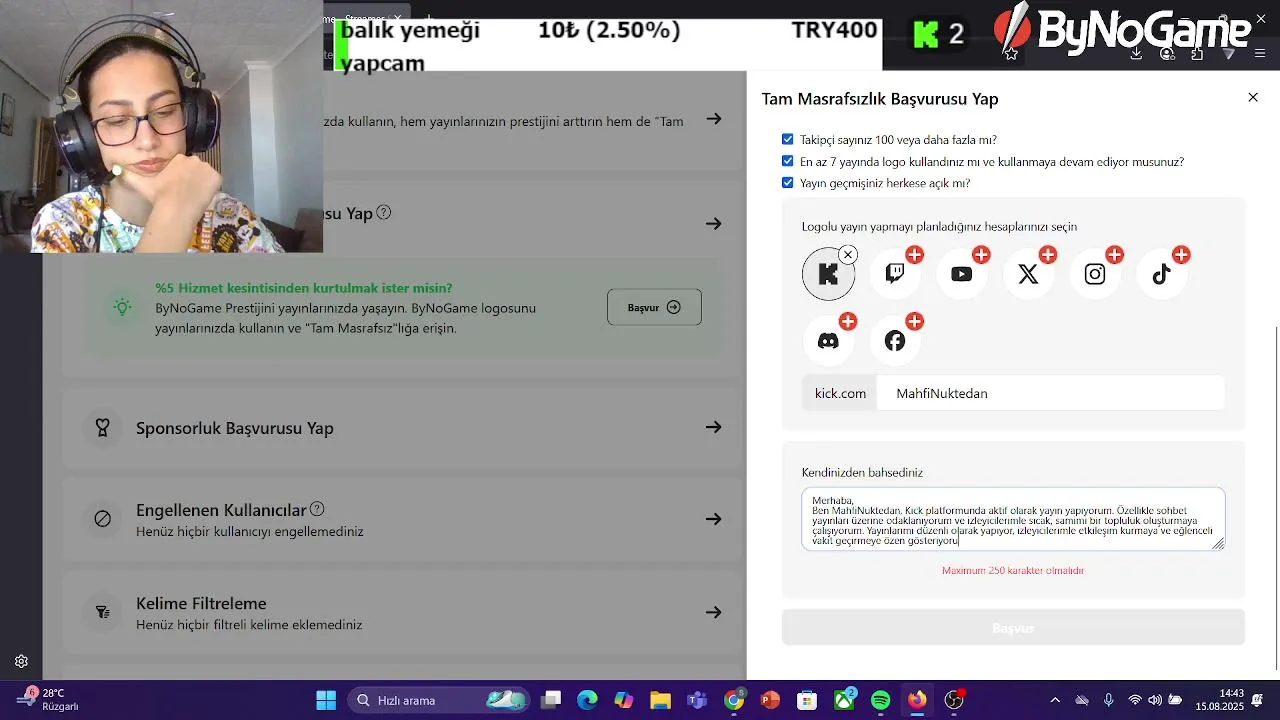Click into the 'Kendinizden bahsediniz' text area

[x=1013, y=519]
